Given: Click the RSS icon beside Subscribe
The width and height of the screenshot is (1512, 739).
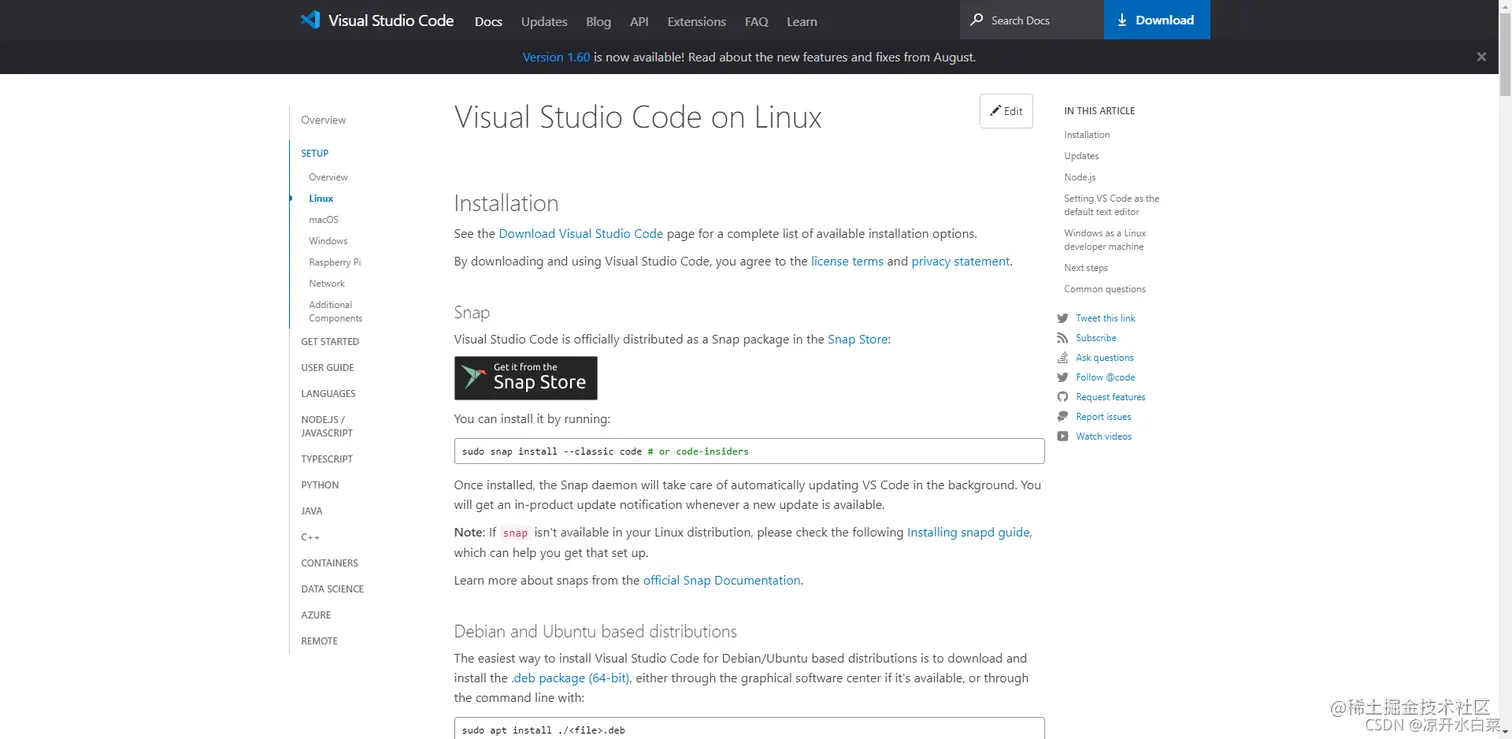Looking at the screenshot, I should pos(1063,338).
